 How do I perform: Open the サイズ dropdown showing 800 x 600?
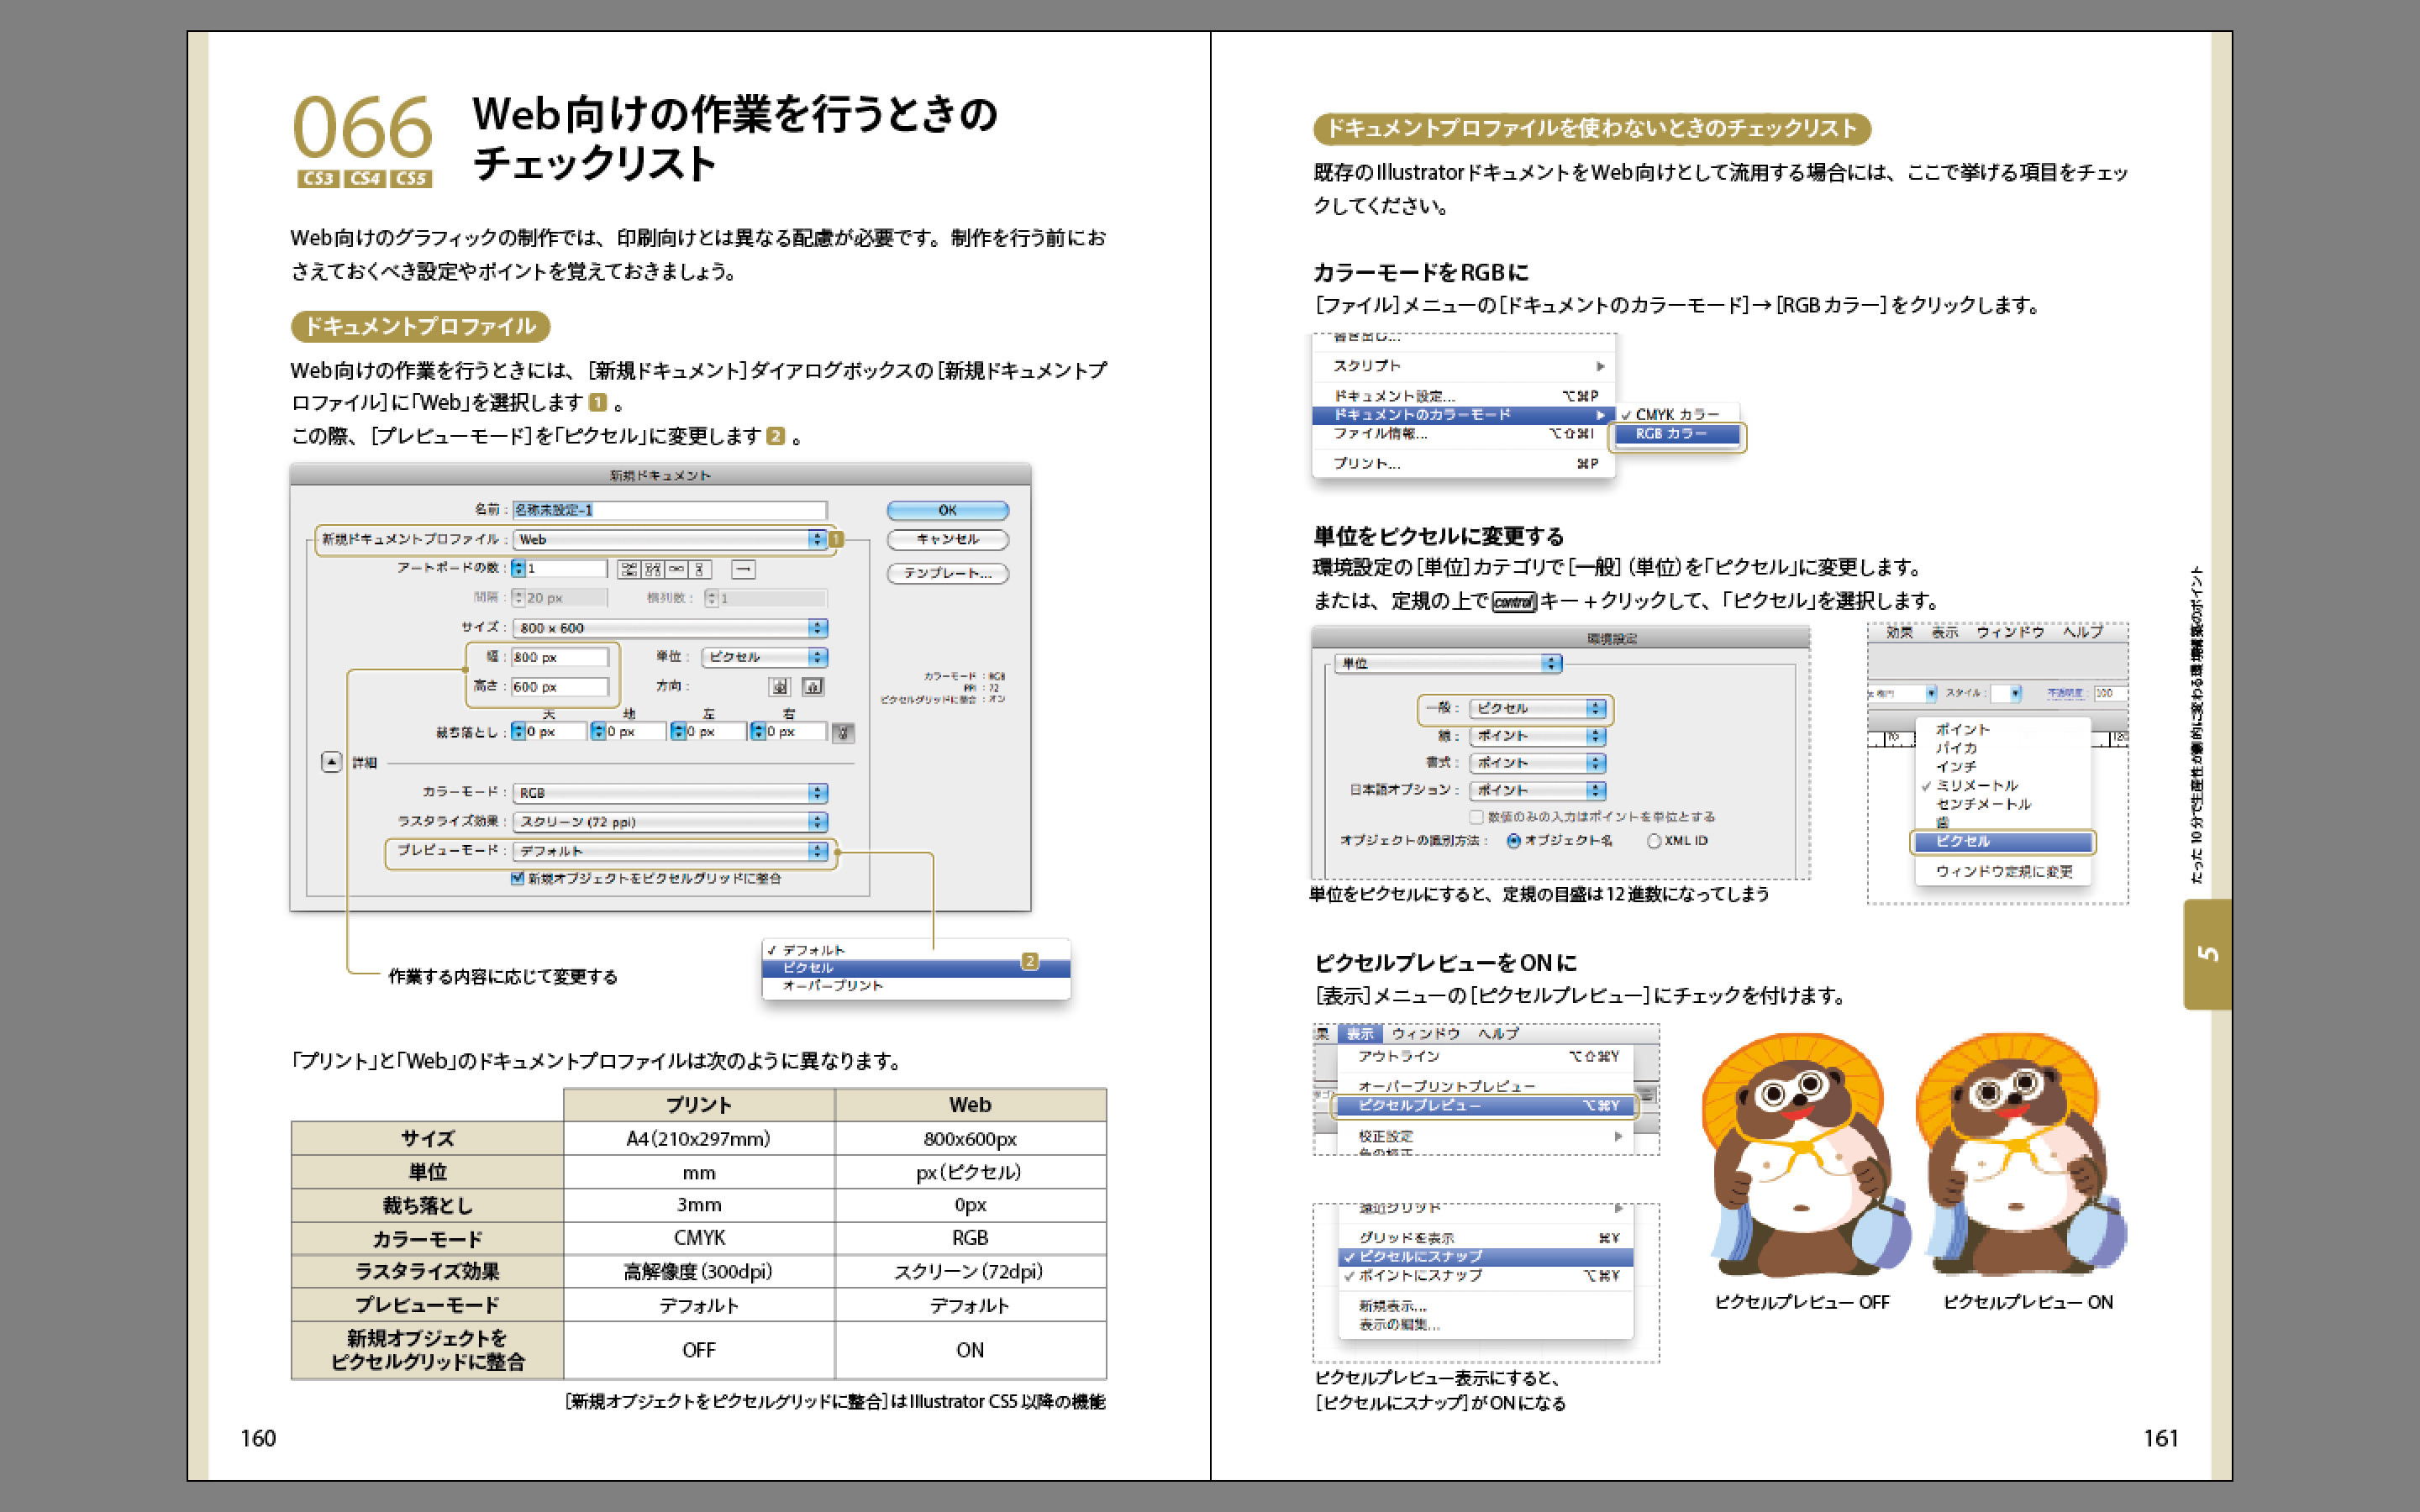pos(671,628)
